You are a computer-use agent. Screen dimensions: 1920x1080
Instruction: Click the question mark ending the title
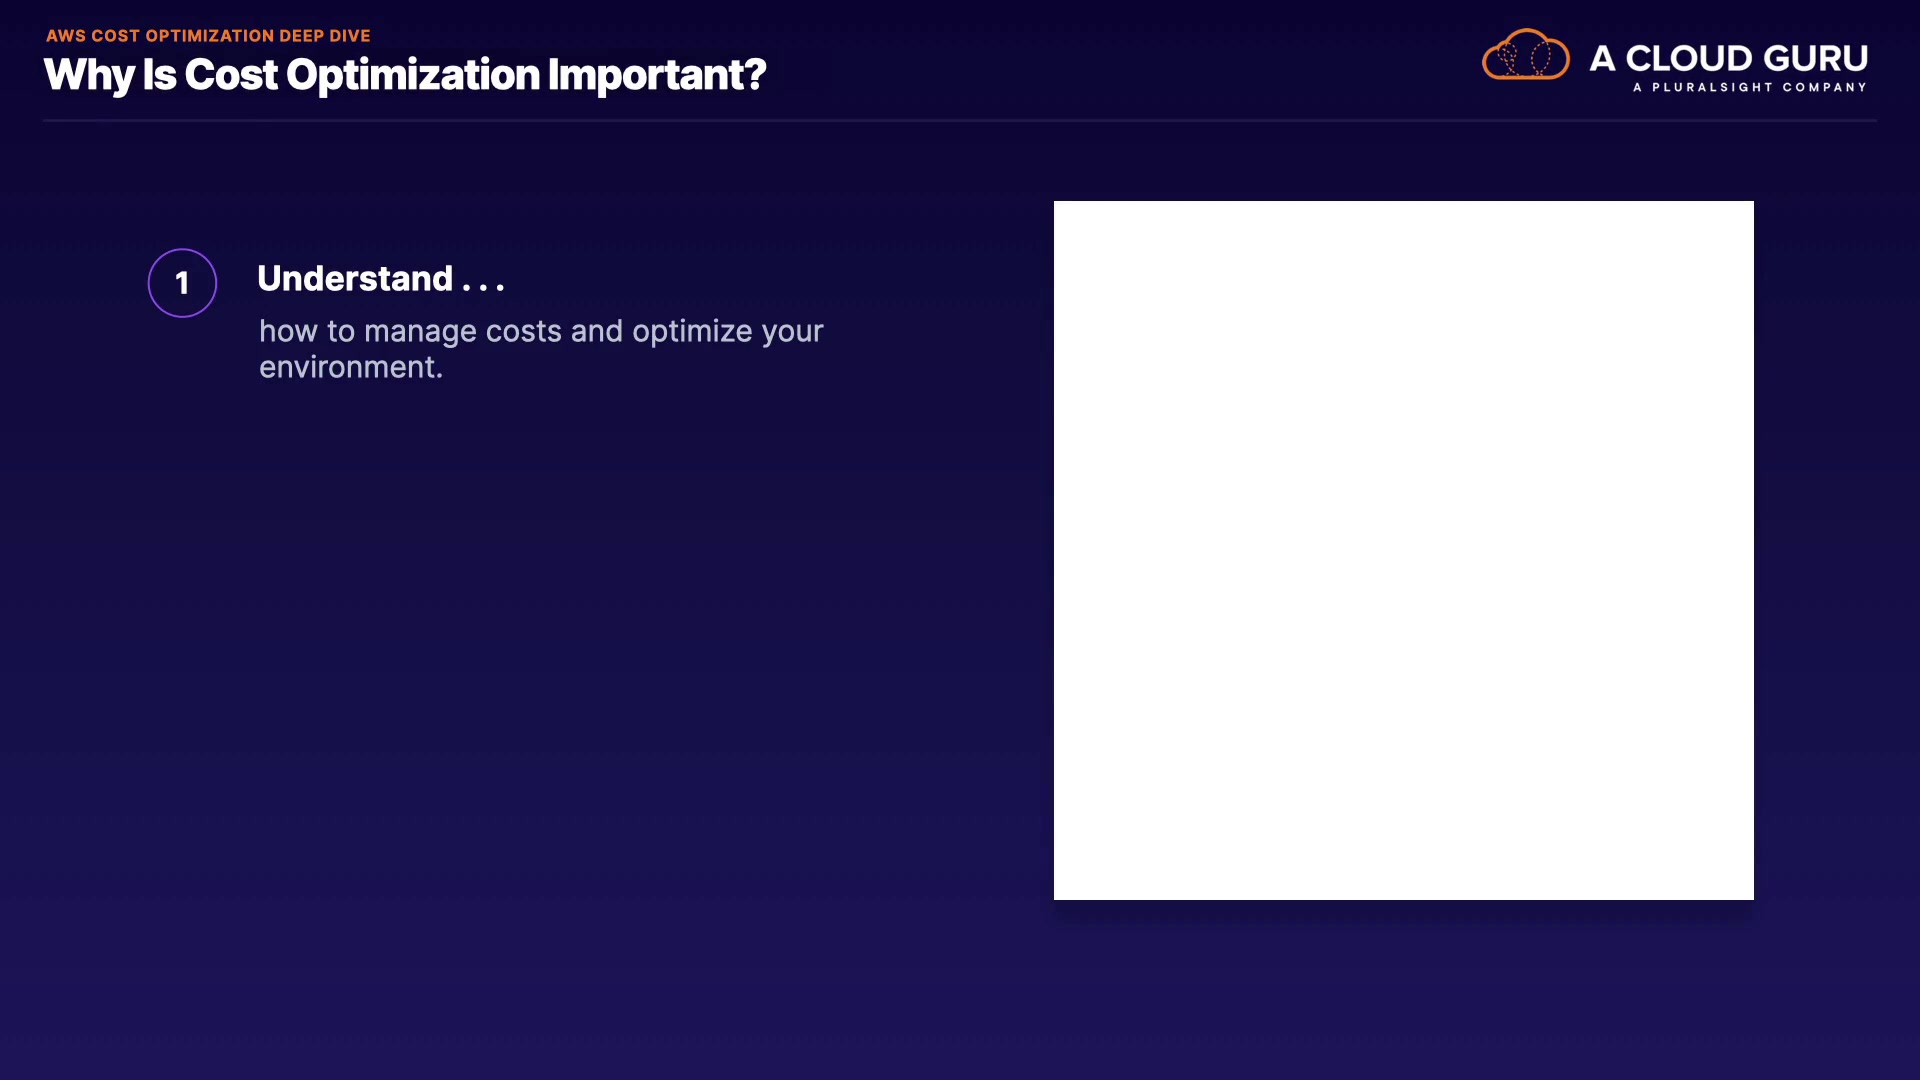pos(756,75)
